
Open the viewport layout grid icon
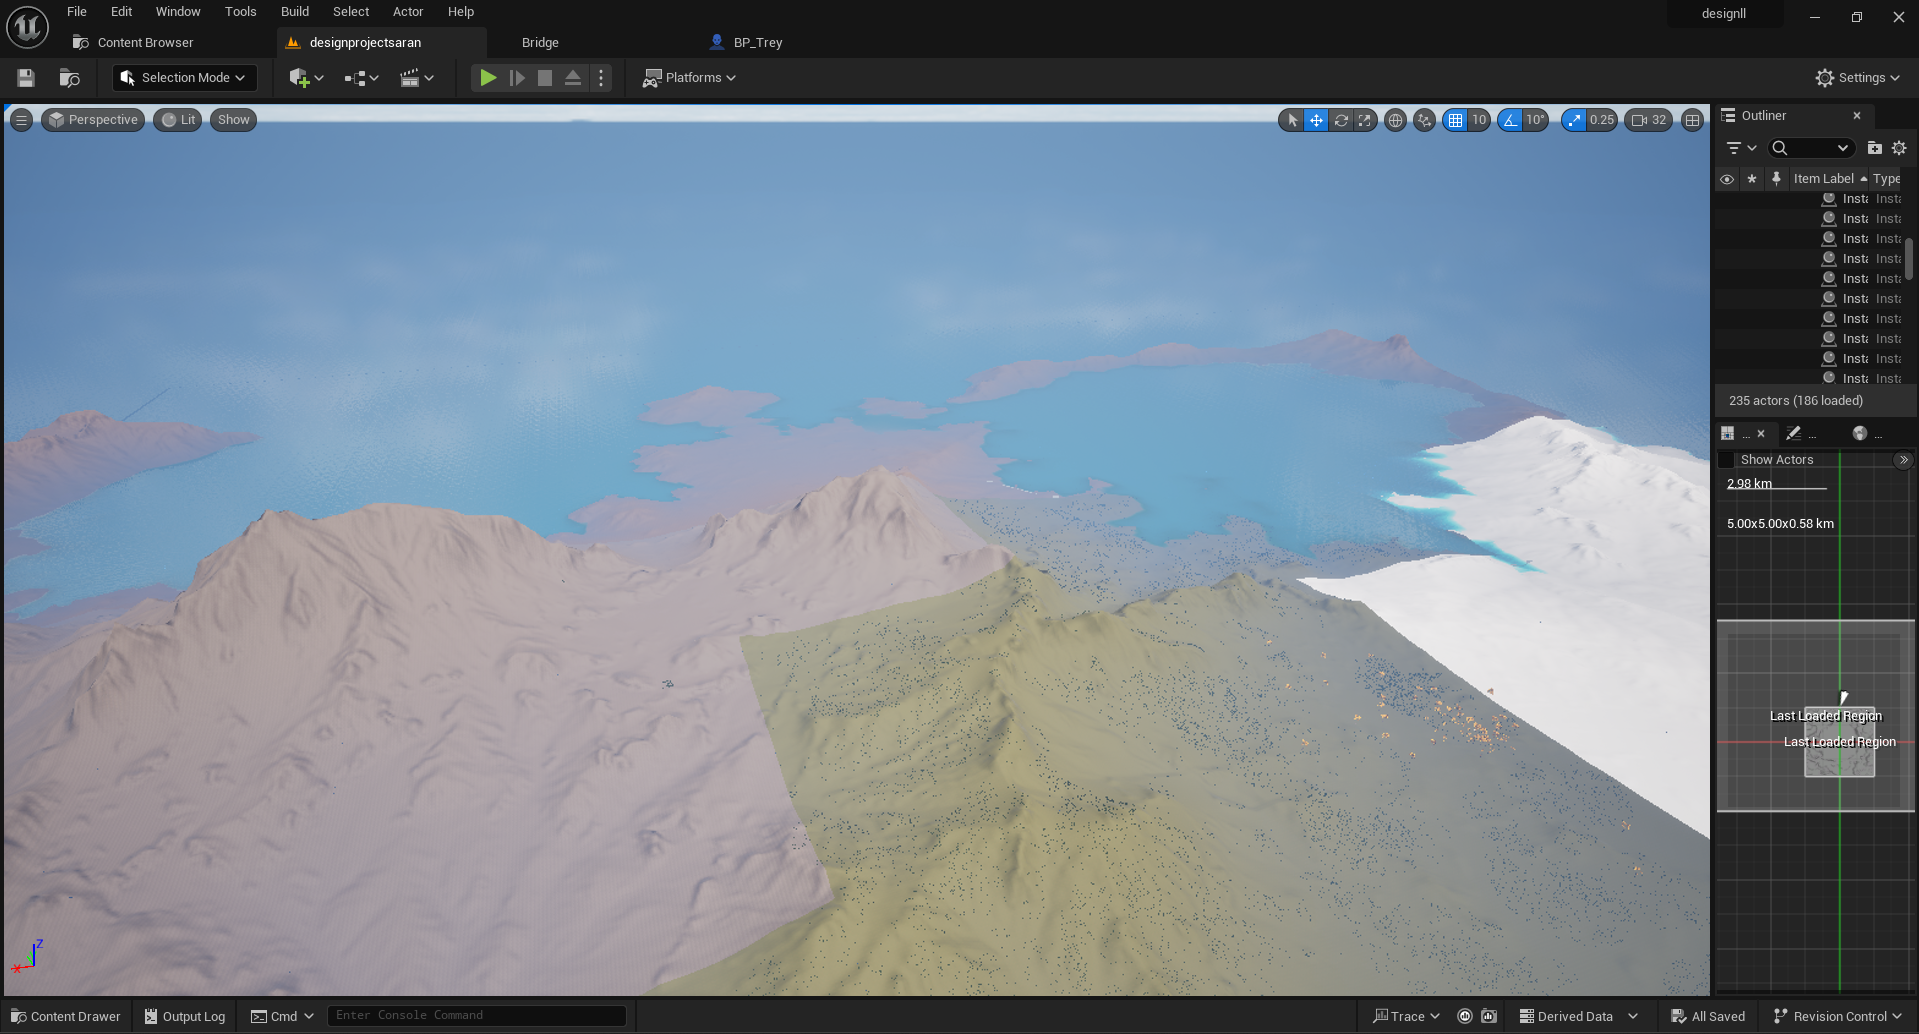click(1692, 120)
